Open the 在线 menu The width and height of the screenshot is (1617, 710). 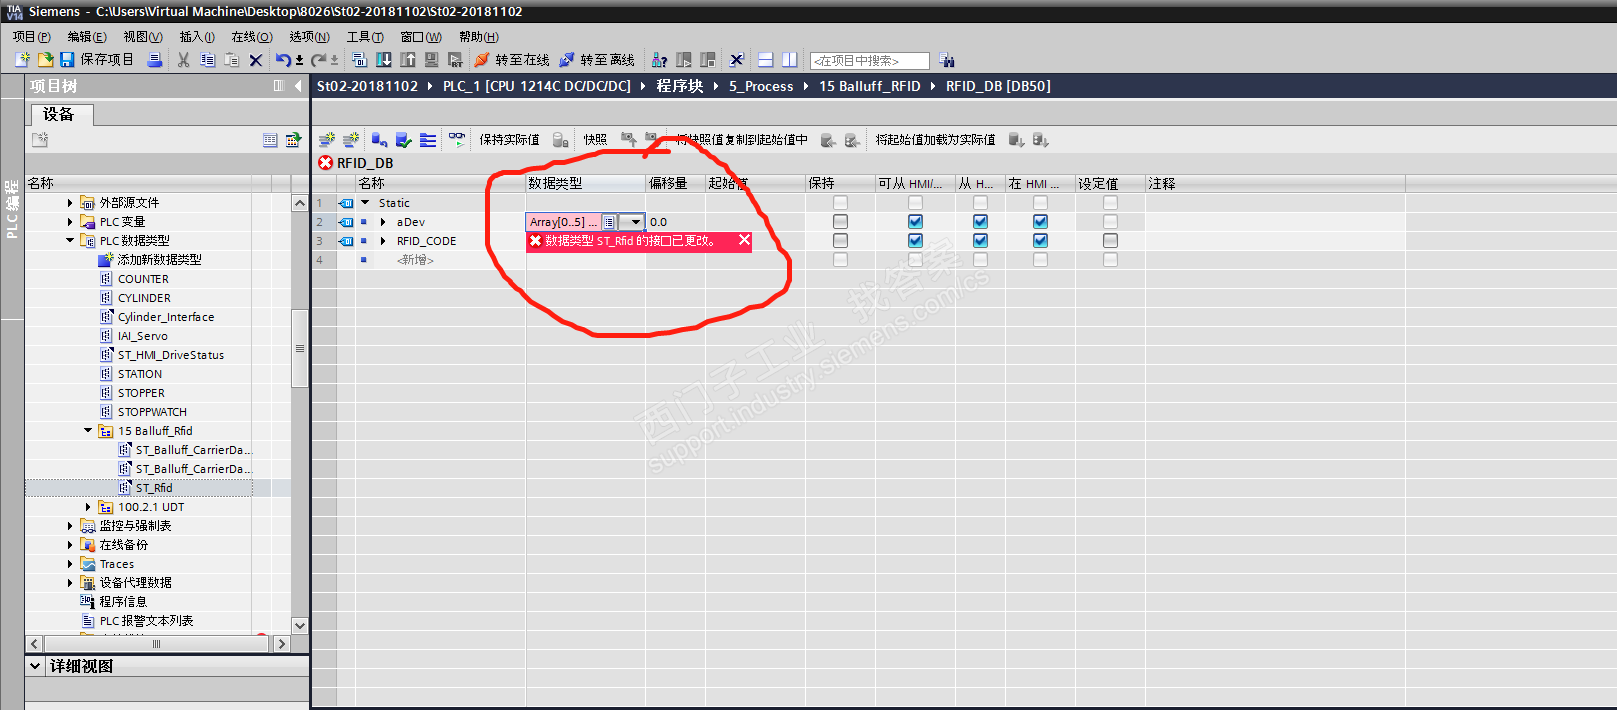pos(252,37)
